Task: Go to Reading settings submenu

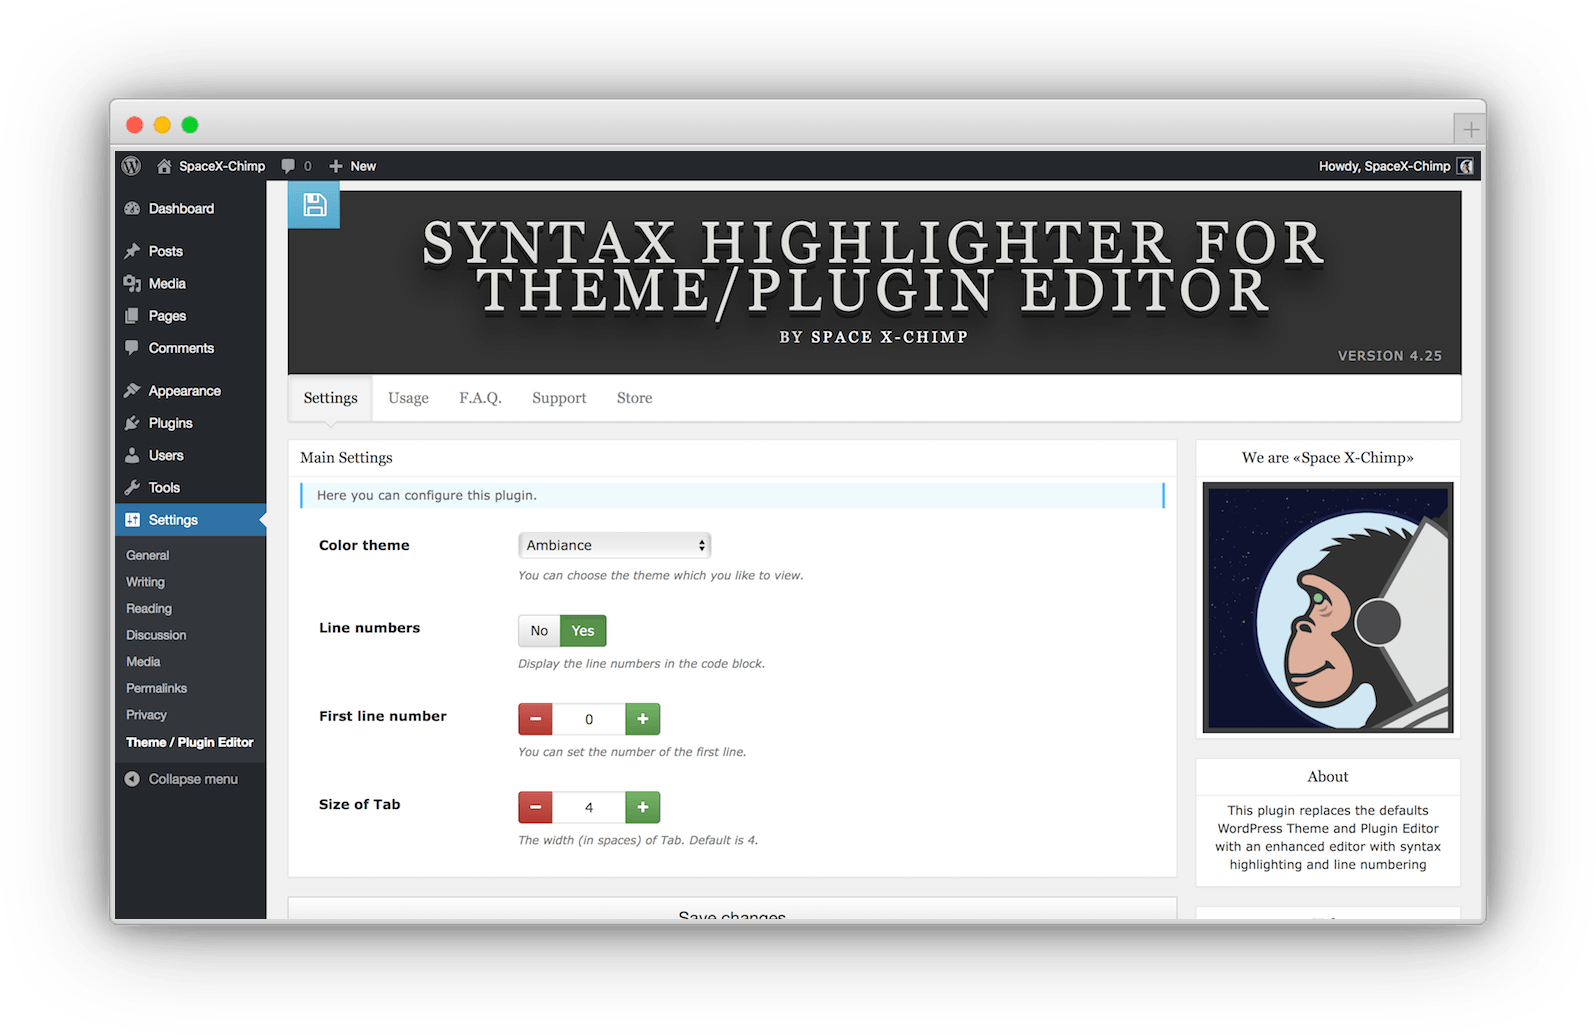Action: coord(149,608)
